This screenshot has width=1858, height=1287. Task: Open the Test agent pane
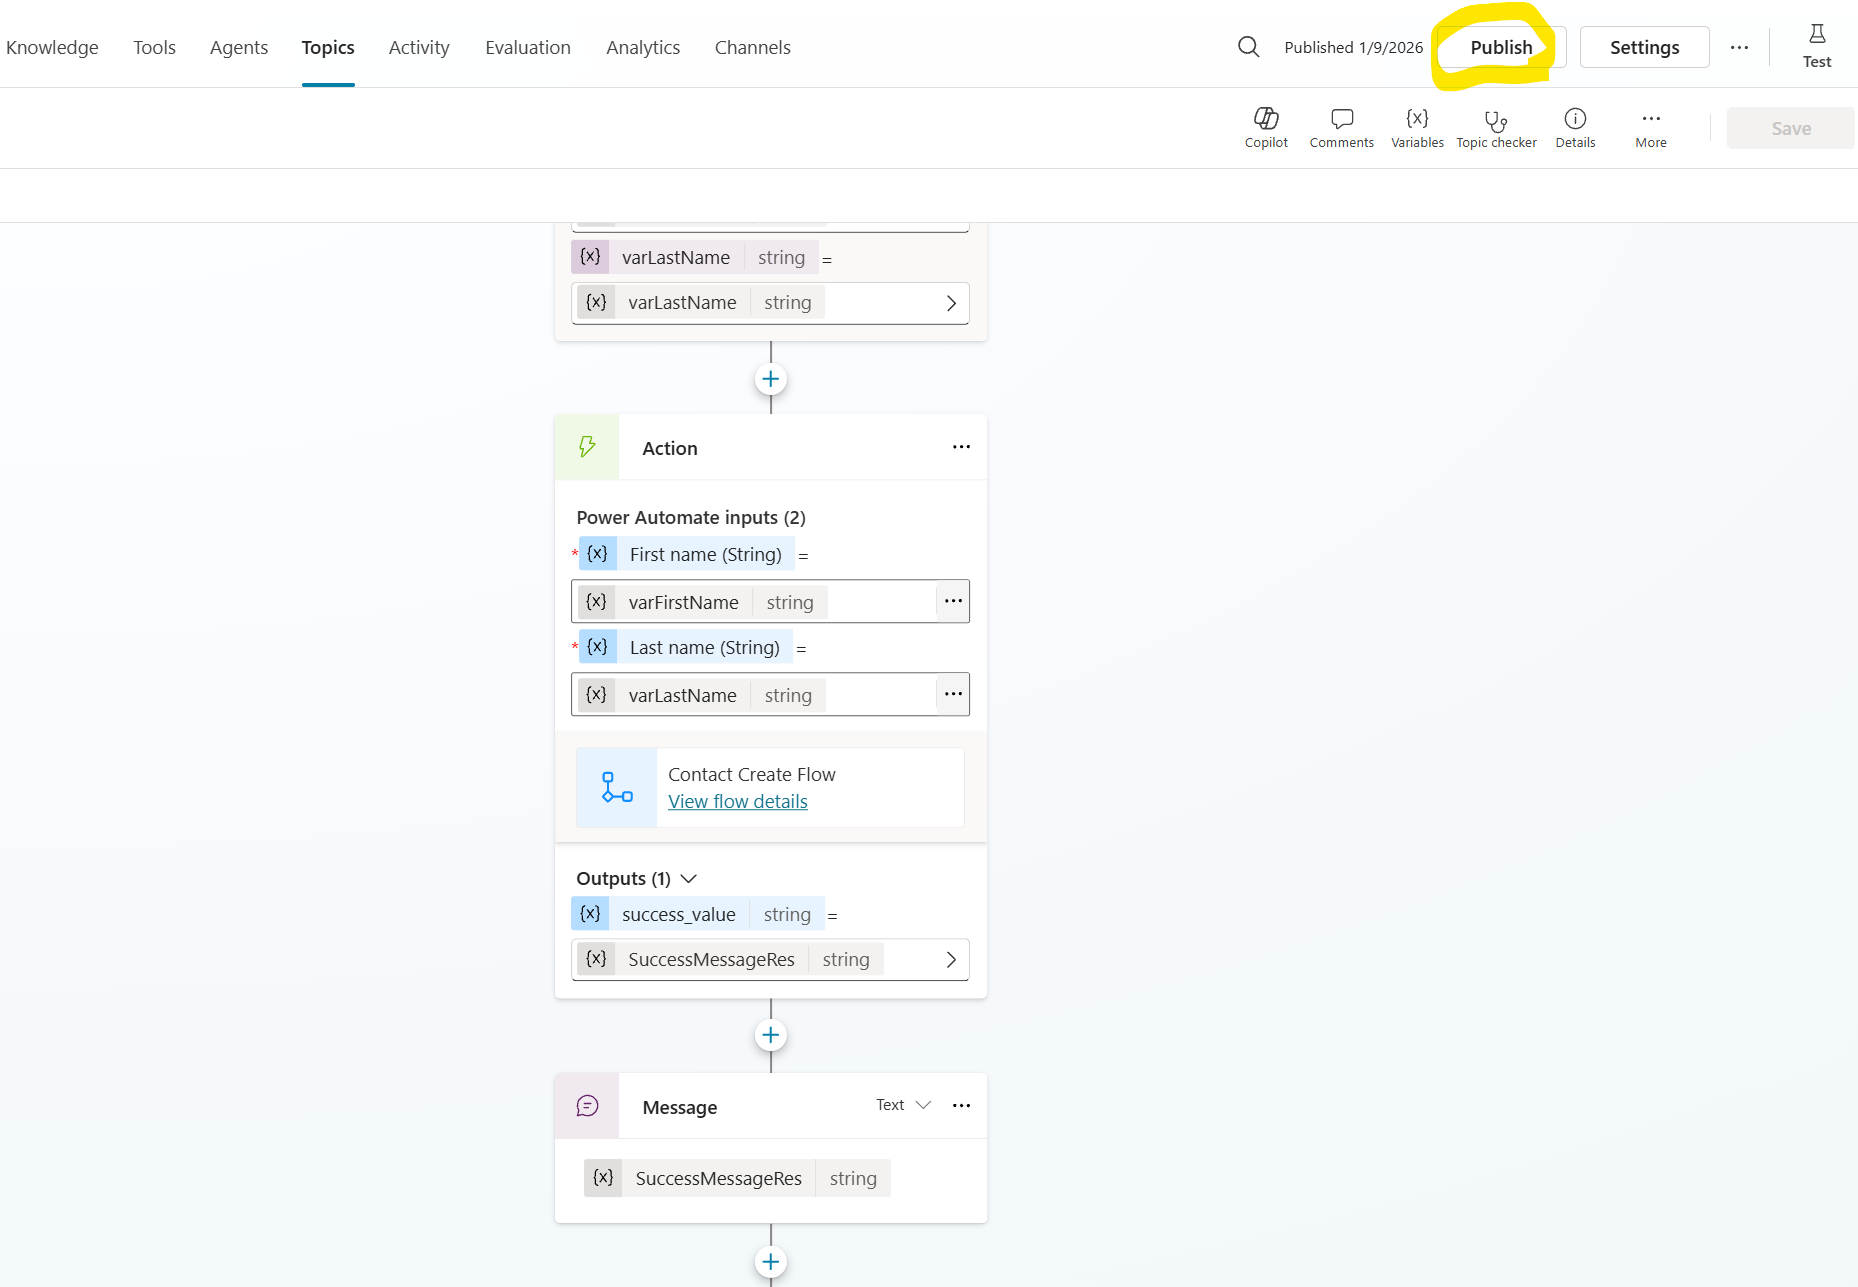(x=1816, y=47)
